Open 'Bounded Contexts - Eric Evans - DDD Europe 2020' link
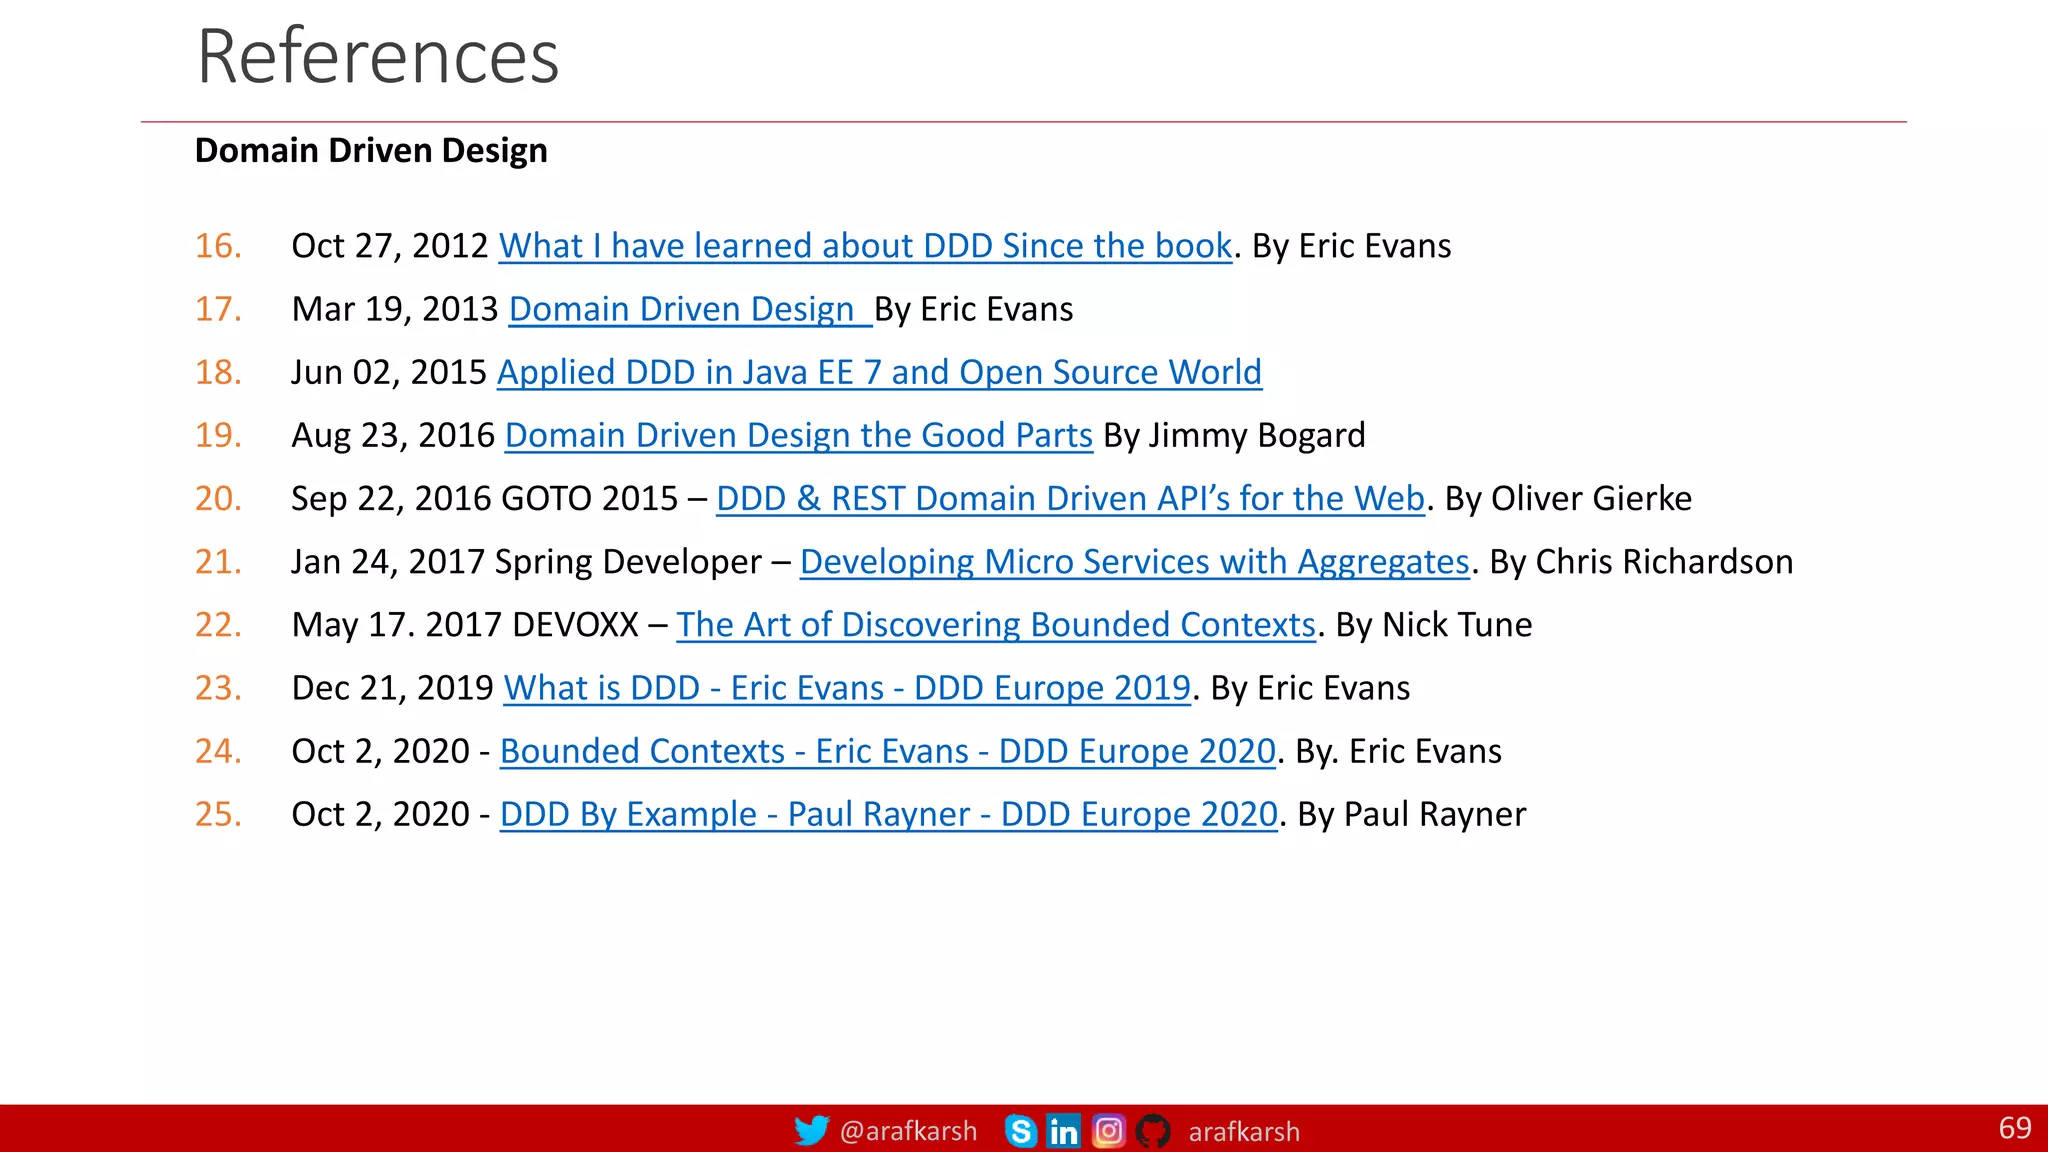Viewport: 2048px width, 1152px height. (888, 751)
